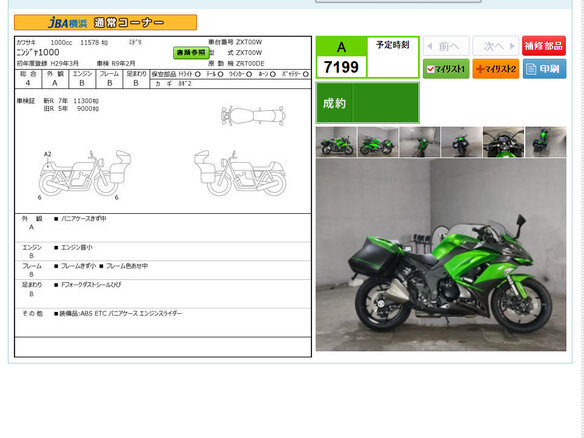The width and height of the screenshot is (584, 438).
Task: Click the 車台番号 ZXT00W text
Action: 235,42
